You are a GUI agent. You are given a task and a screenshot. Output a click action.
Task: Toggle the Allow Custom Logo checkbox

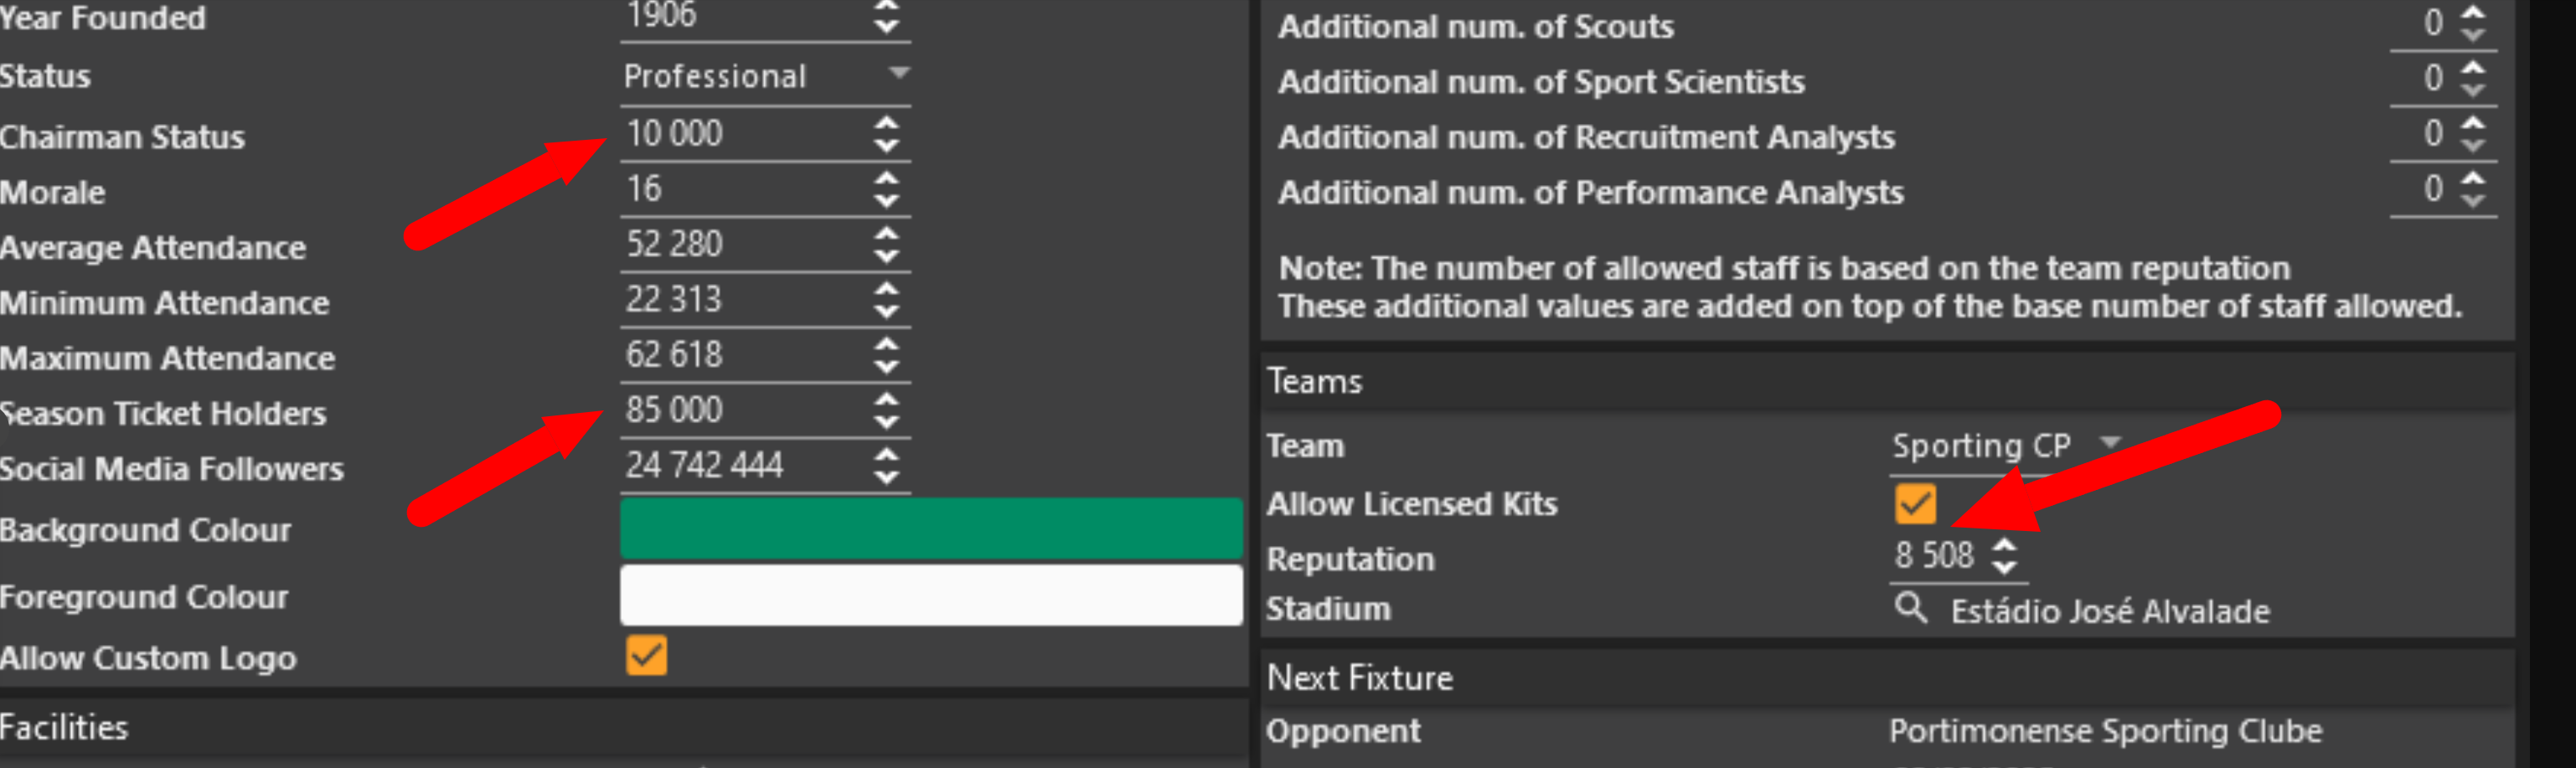click(x=647, y=656)
